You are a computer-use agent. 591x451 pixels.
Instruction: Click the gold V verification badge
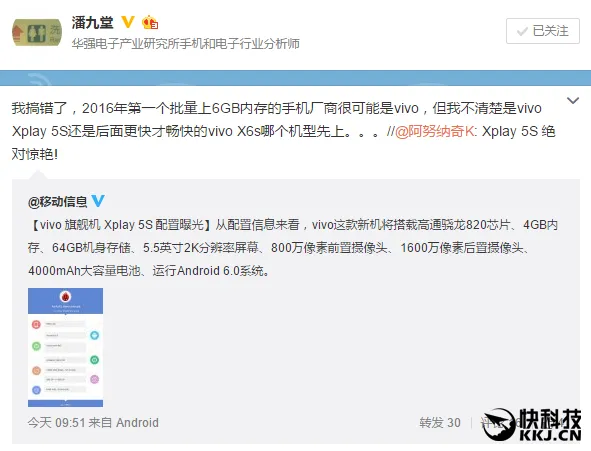pos(128,22)
